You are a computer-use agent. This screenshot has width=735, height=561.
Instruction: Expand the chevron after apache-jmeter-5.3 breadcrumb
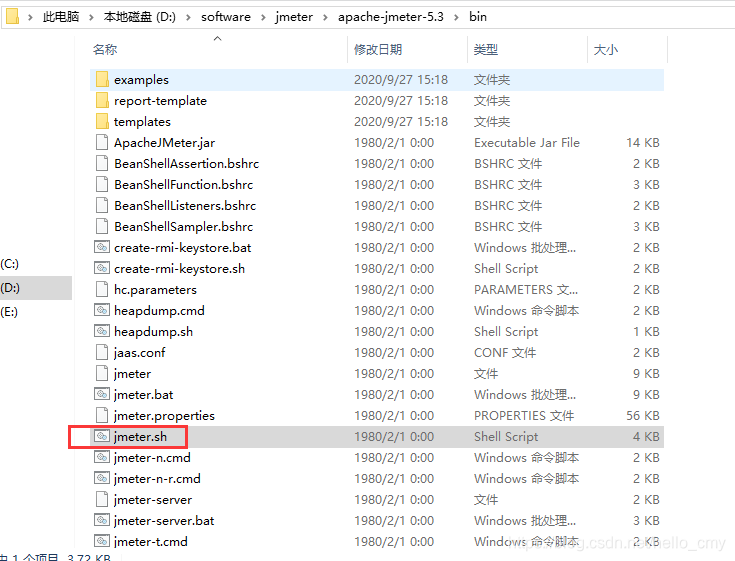pyautogui.click(x=456, y=17)
